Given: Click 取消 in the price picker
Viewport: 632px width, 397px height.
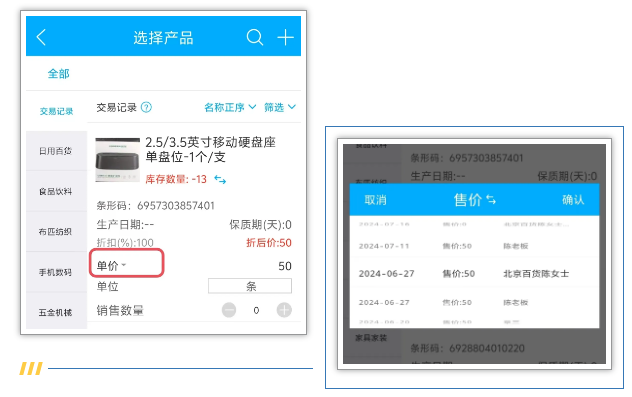Looking at the screenshot, I should point(375,200).
